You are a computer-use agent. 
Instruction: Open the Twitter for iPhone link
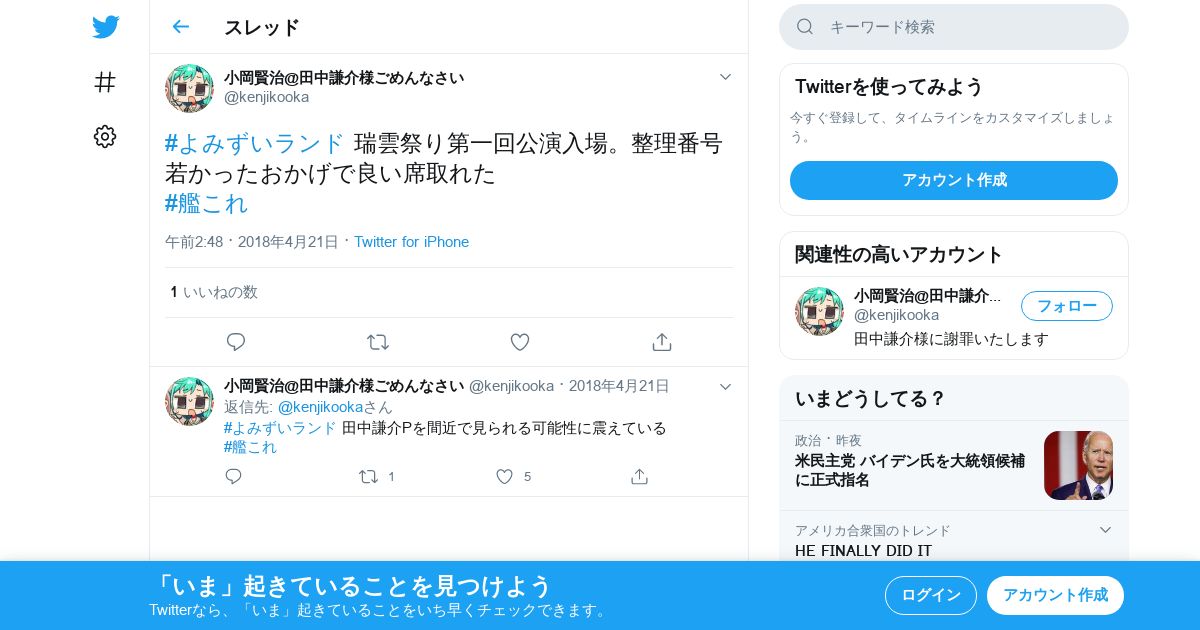point(411,242)
